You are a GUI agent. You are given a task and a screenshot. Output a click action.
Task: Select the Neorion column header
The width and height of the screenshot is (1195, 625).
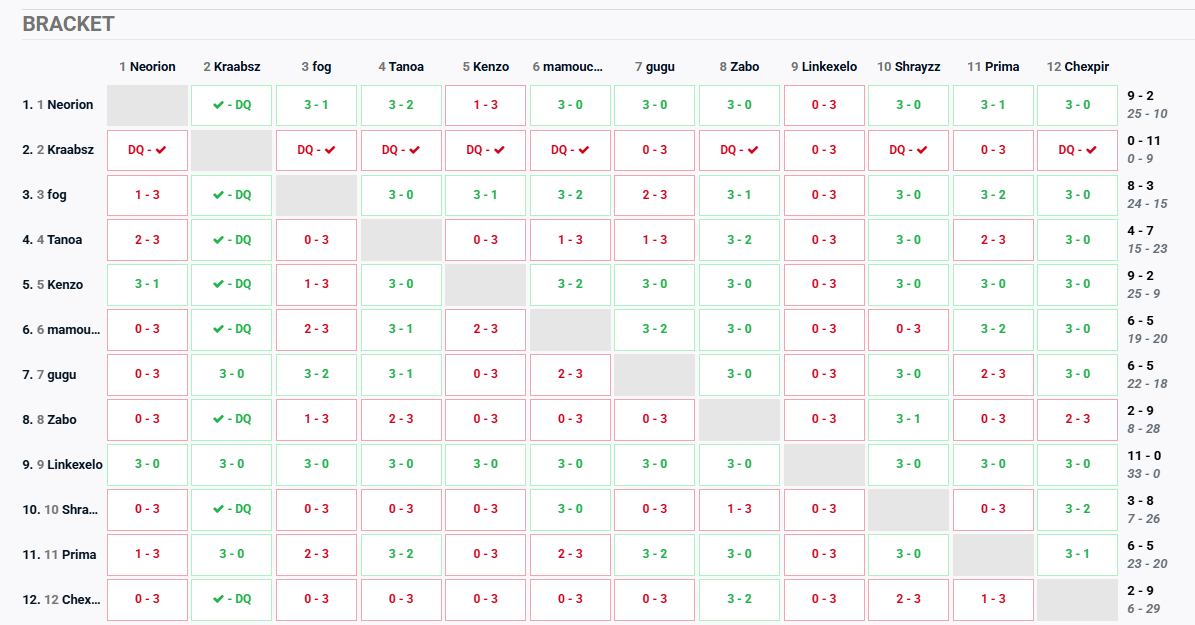tap(147, 67)
